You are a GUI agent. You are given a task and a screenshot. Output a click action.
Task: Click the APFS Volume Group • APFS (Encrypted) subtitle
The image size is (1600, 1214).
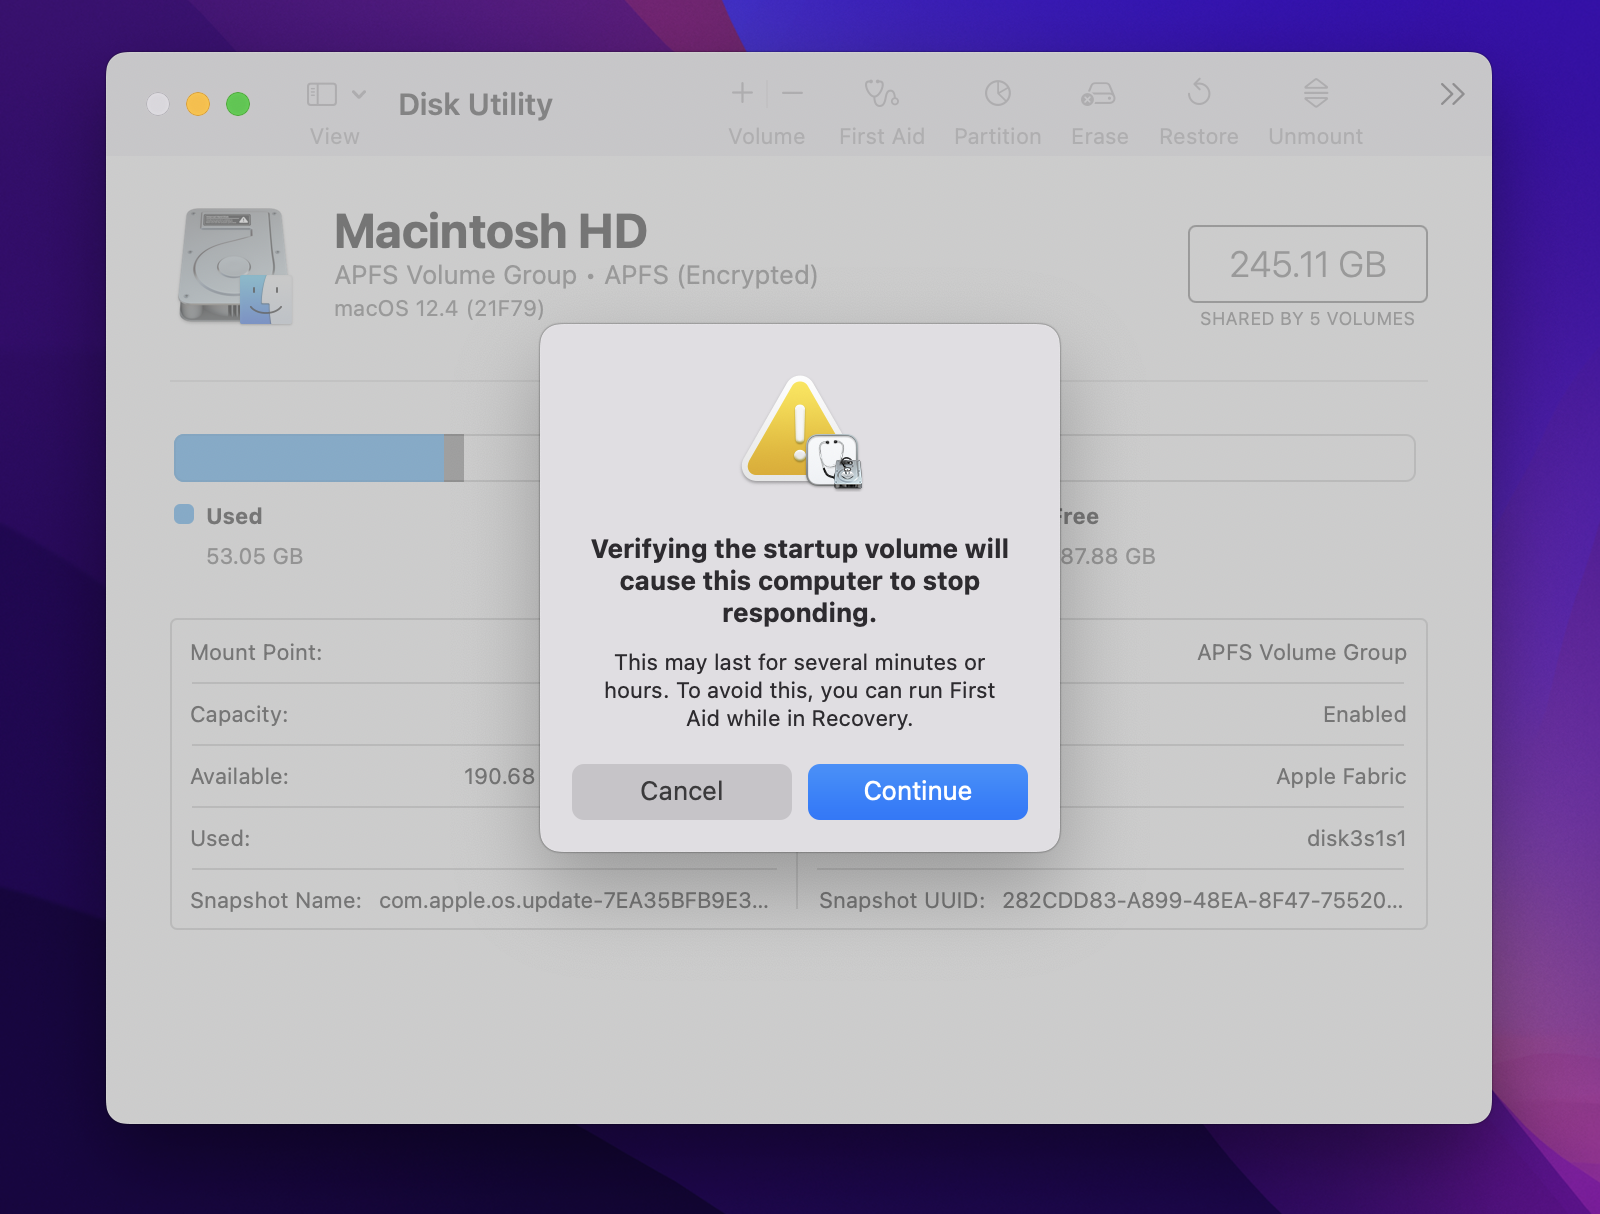pyautogui.click(x=576, y=275)
